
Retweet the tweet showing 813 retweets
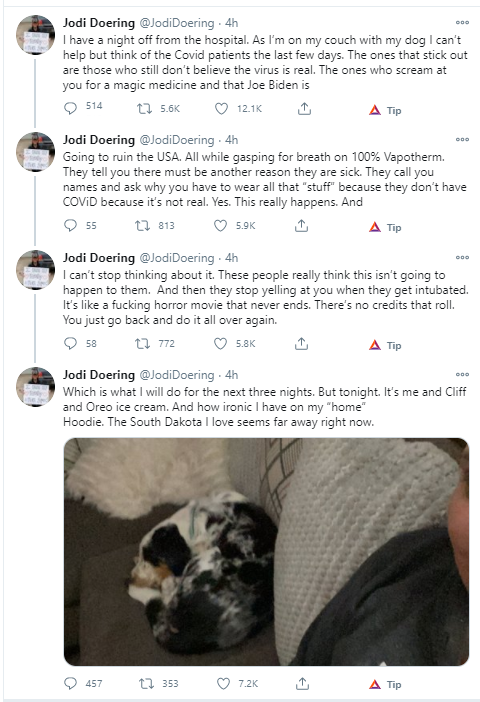point(143,226)
